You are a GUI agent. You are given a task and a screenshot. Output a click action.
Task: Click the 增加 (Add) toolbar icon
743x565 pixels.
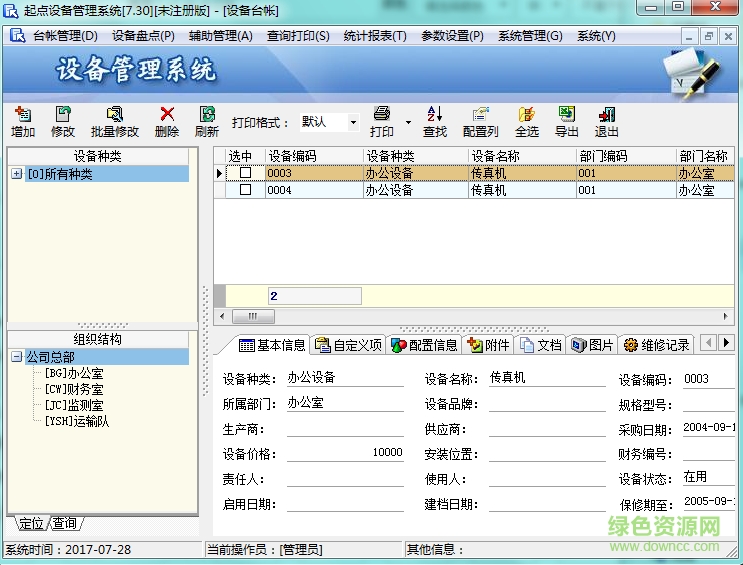[x=22, y=115]
